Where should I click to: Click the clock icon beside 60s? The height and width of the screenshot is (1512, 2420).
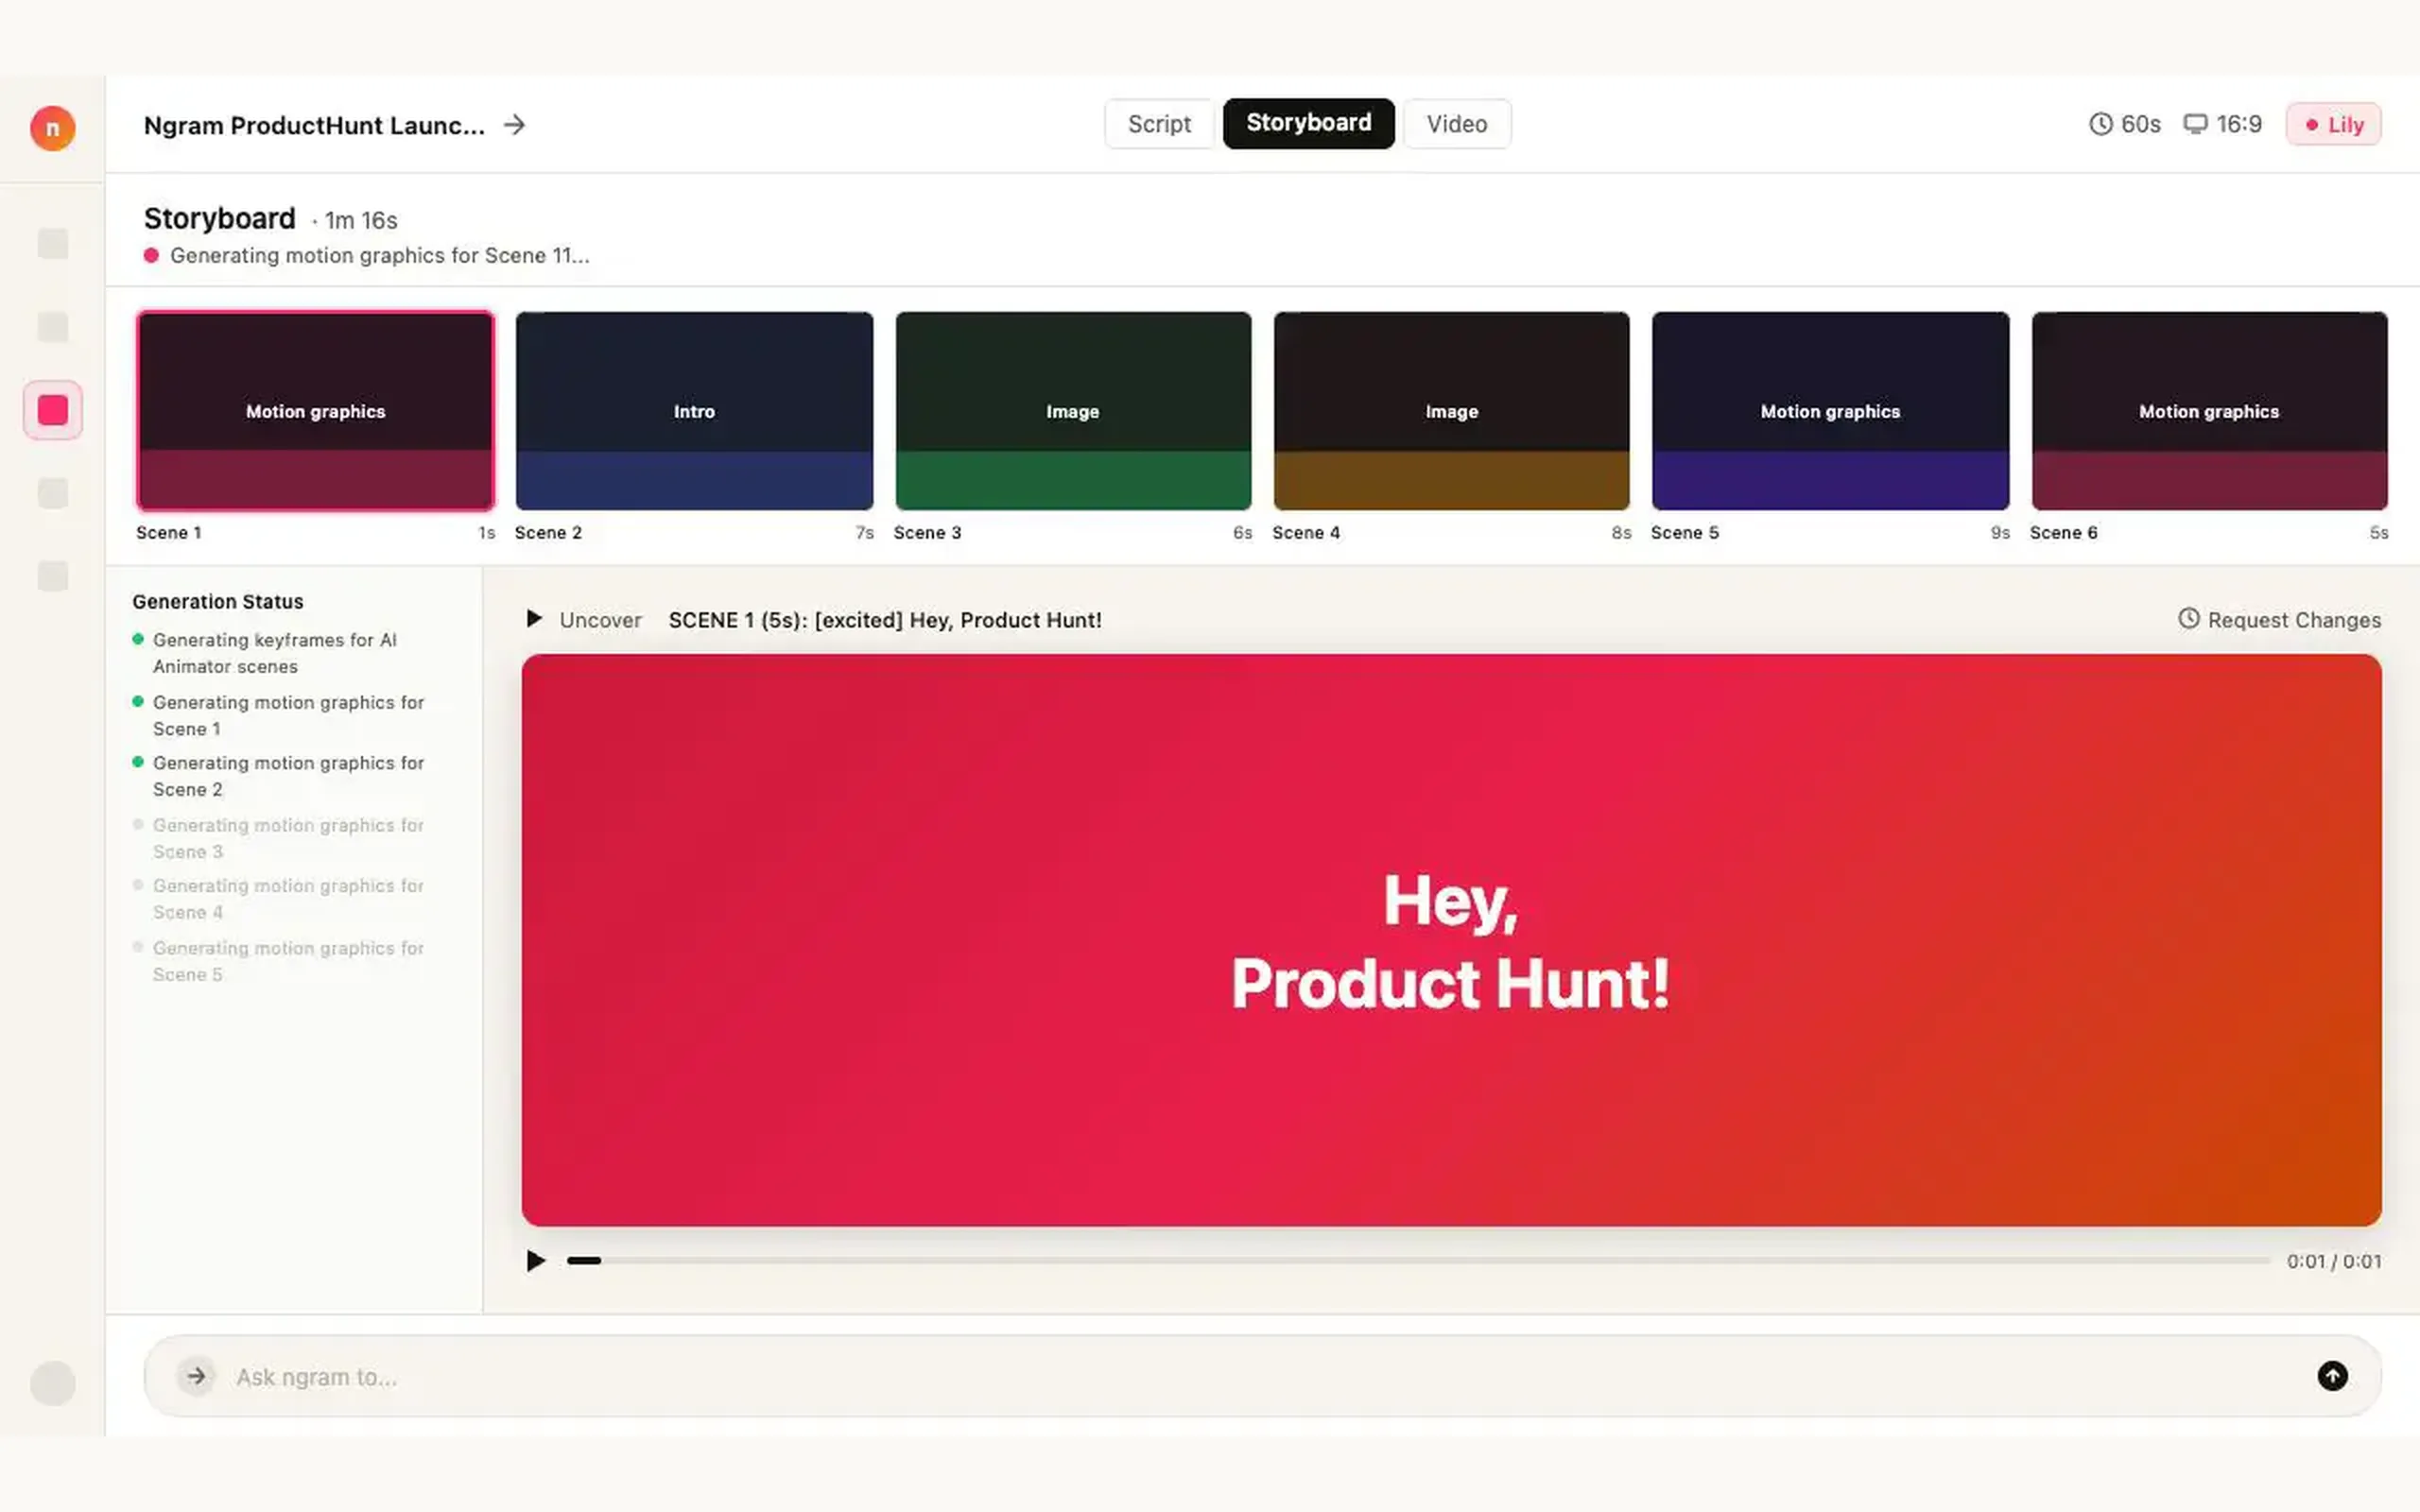(2101, 124)
